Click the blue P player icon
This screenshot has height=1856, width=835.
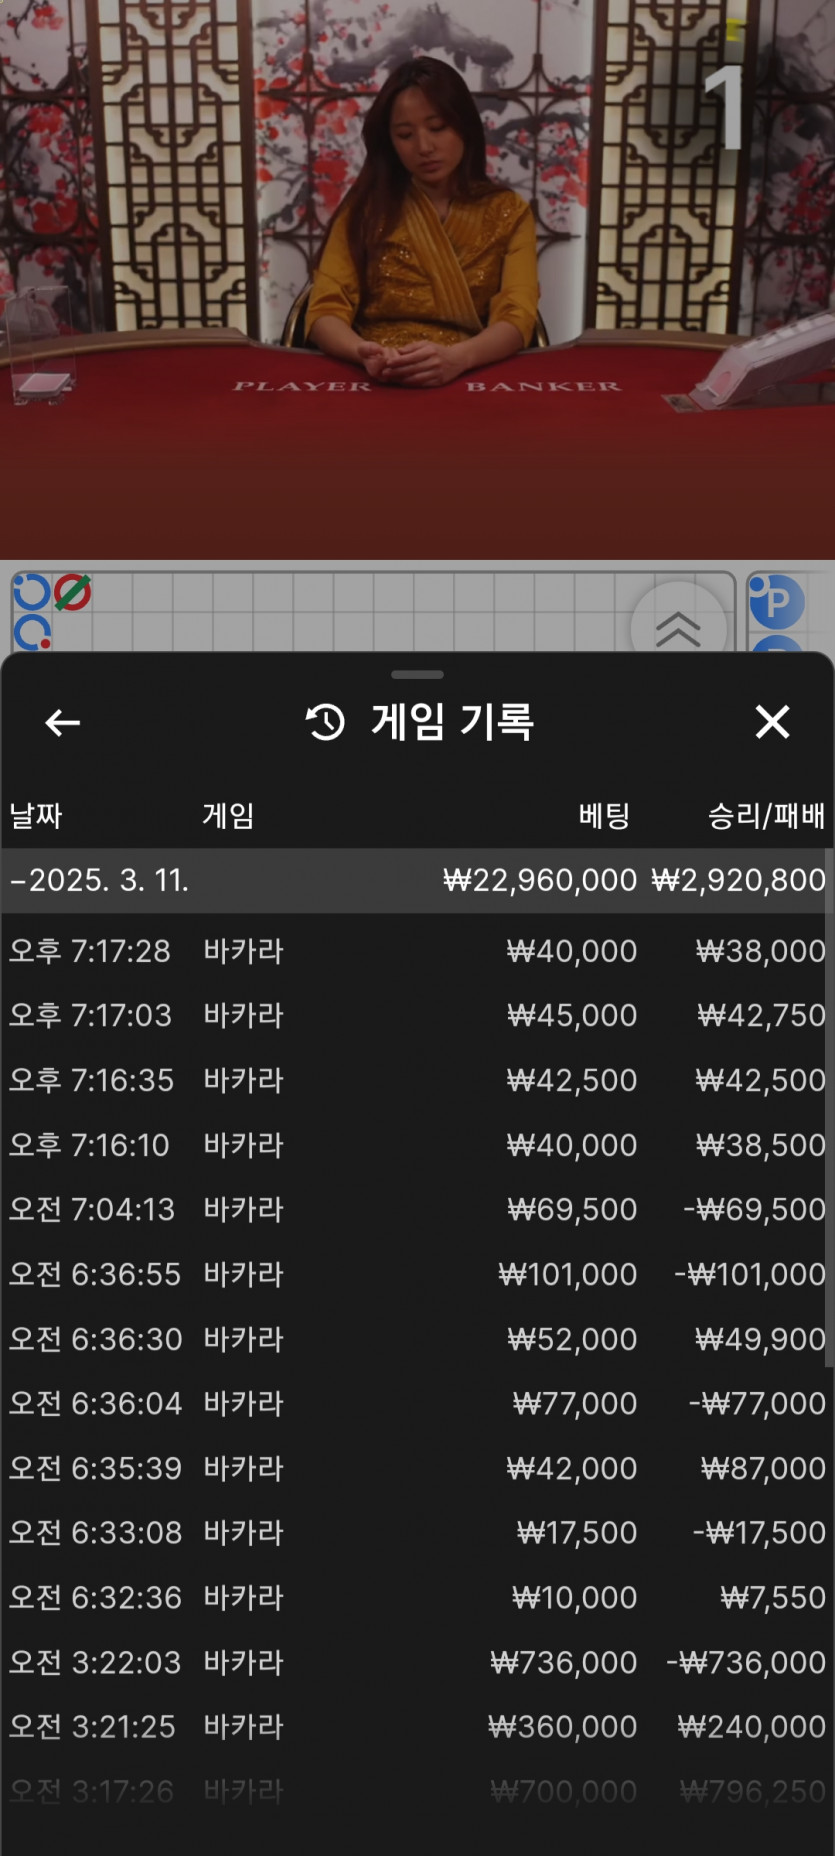tap(776, 601)
